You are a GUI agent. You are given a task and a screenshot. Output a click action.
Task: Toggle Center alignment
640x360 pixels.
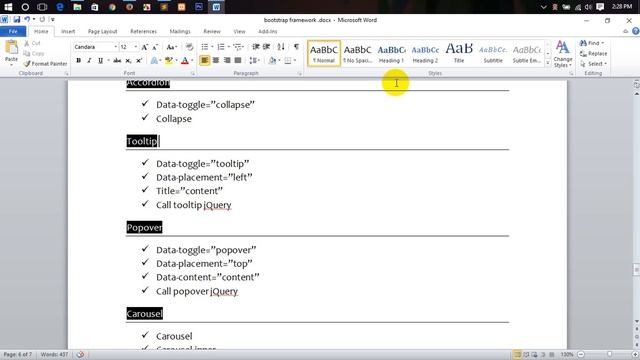pos(216,61)
